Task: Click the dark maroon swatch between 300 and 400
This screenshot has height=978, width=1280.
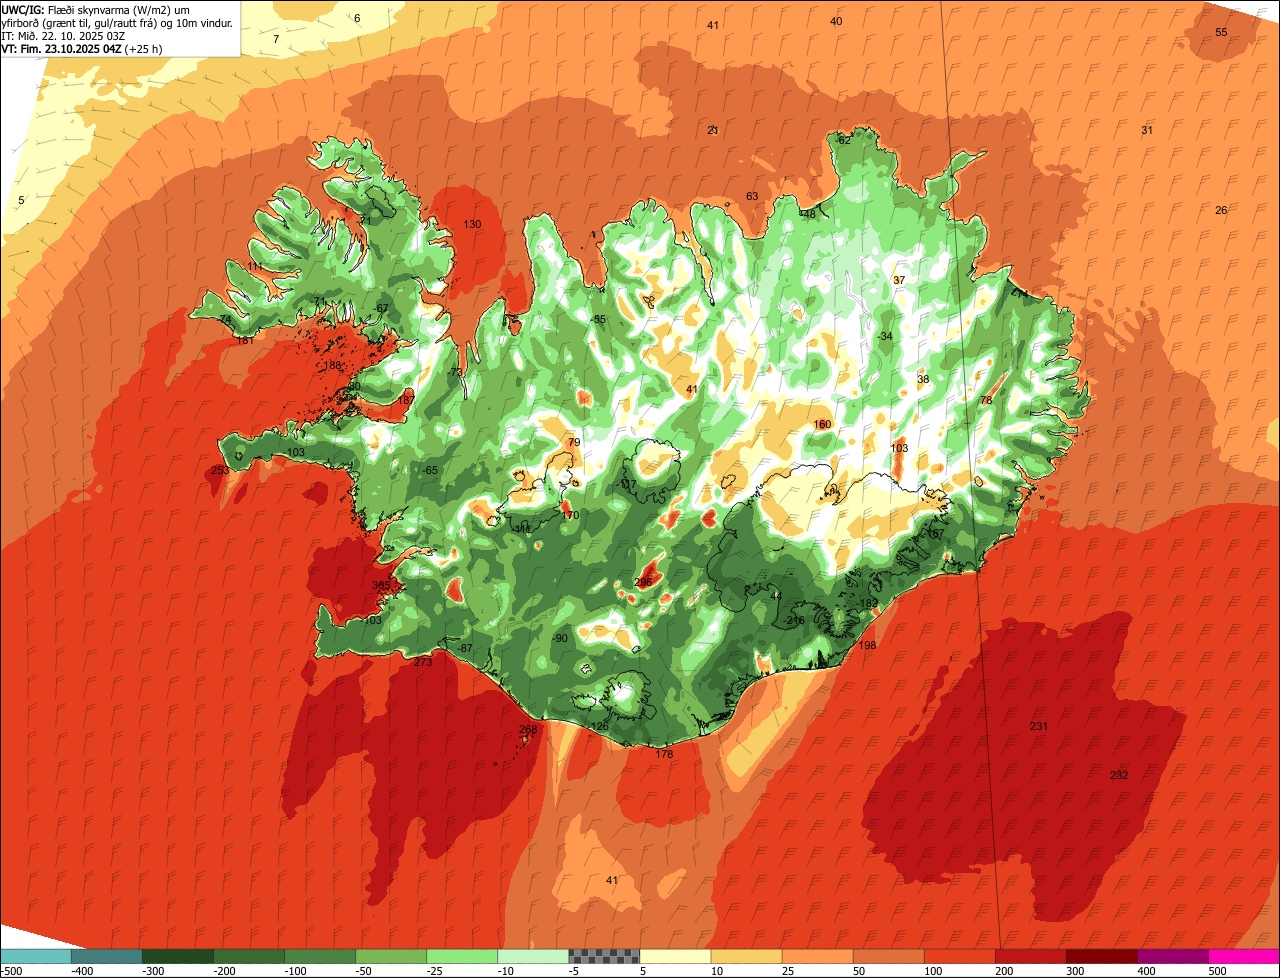Action: click(1101, 956)
